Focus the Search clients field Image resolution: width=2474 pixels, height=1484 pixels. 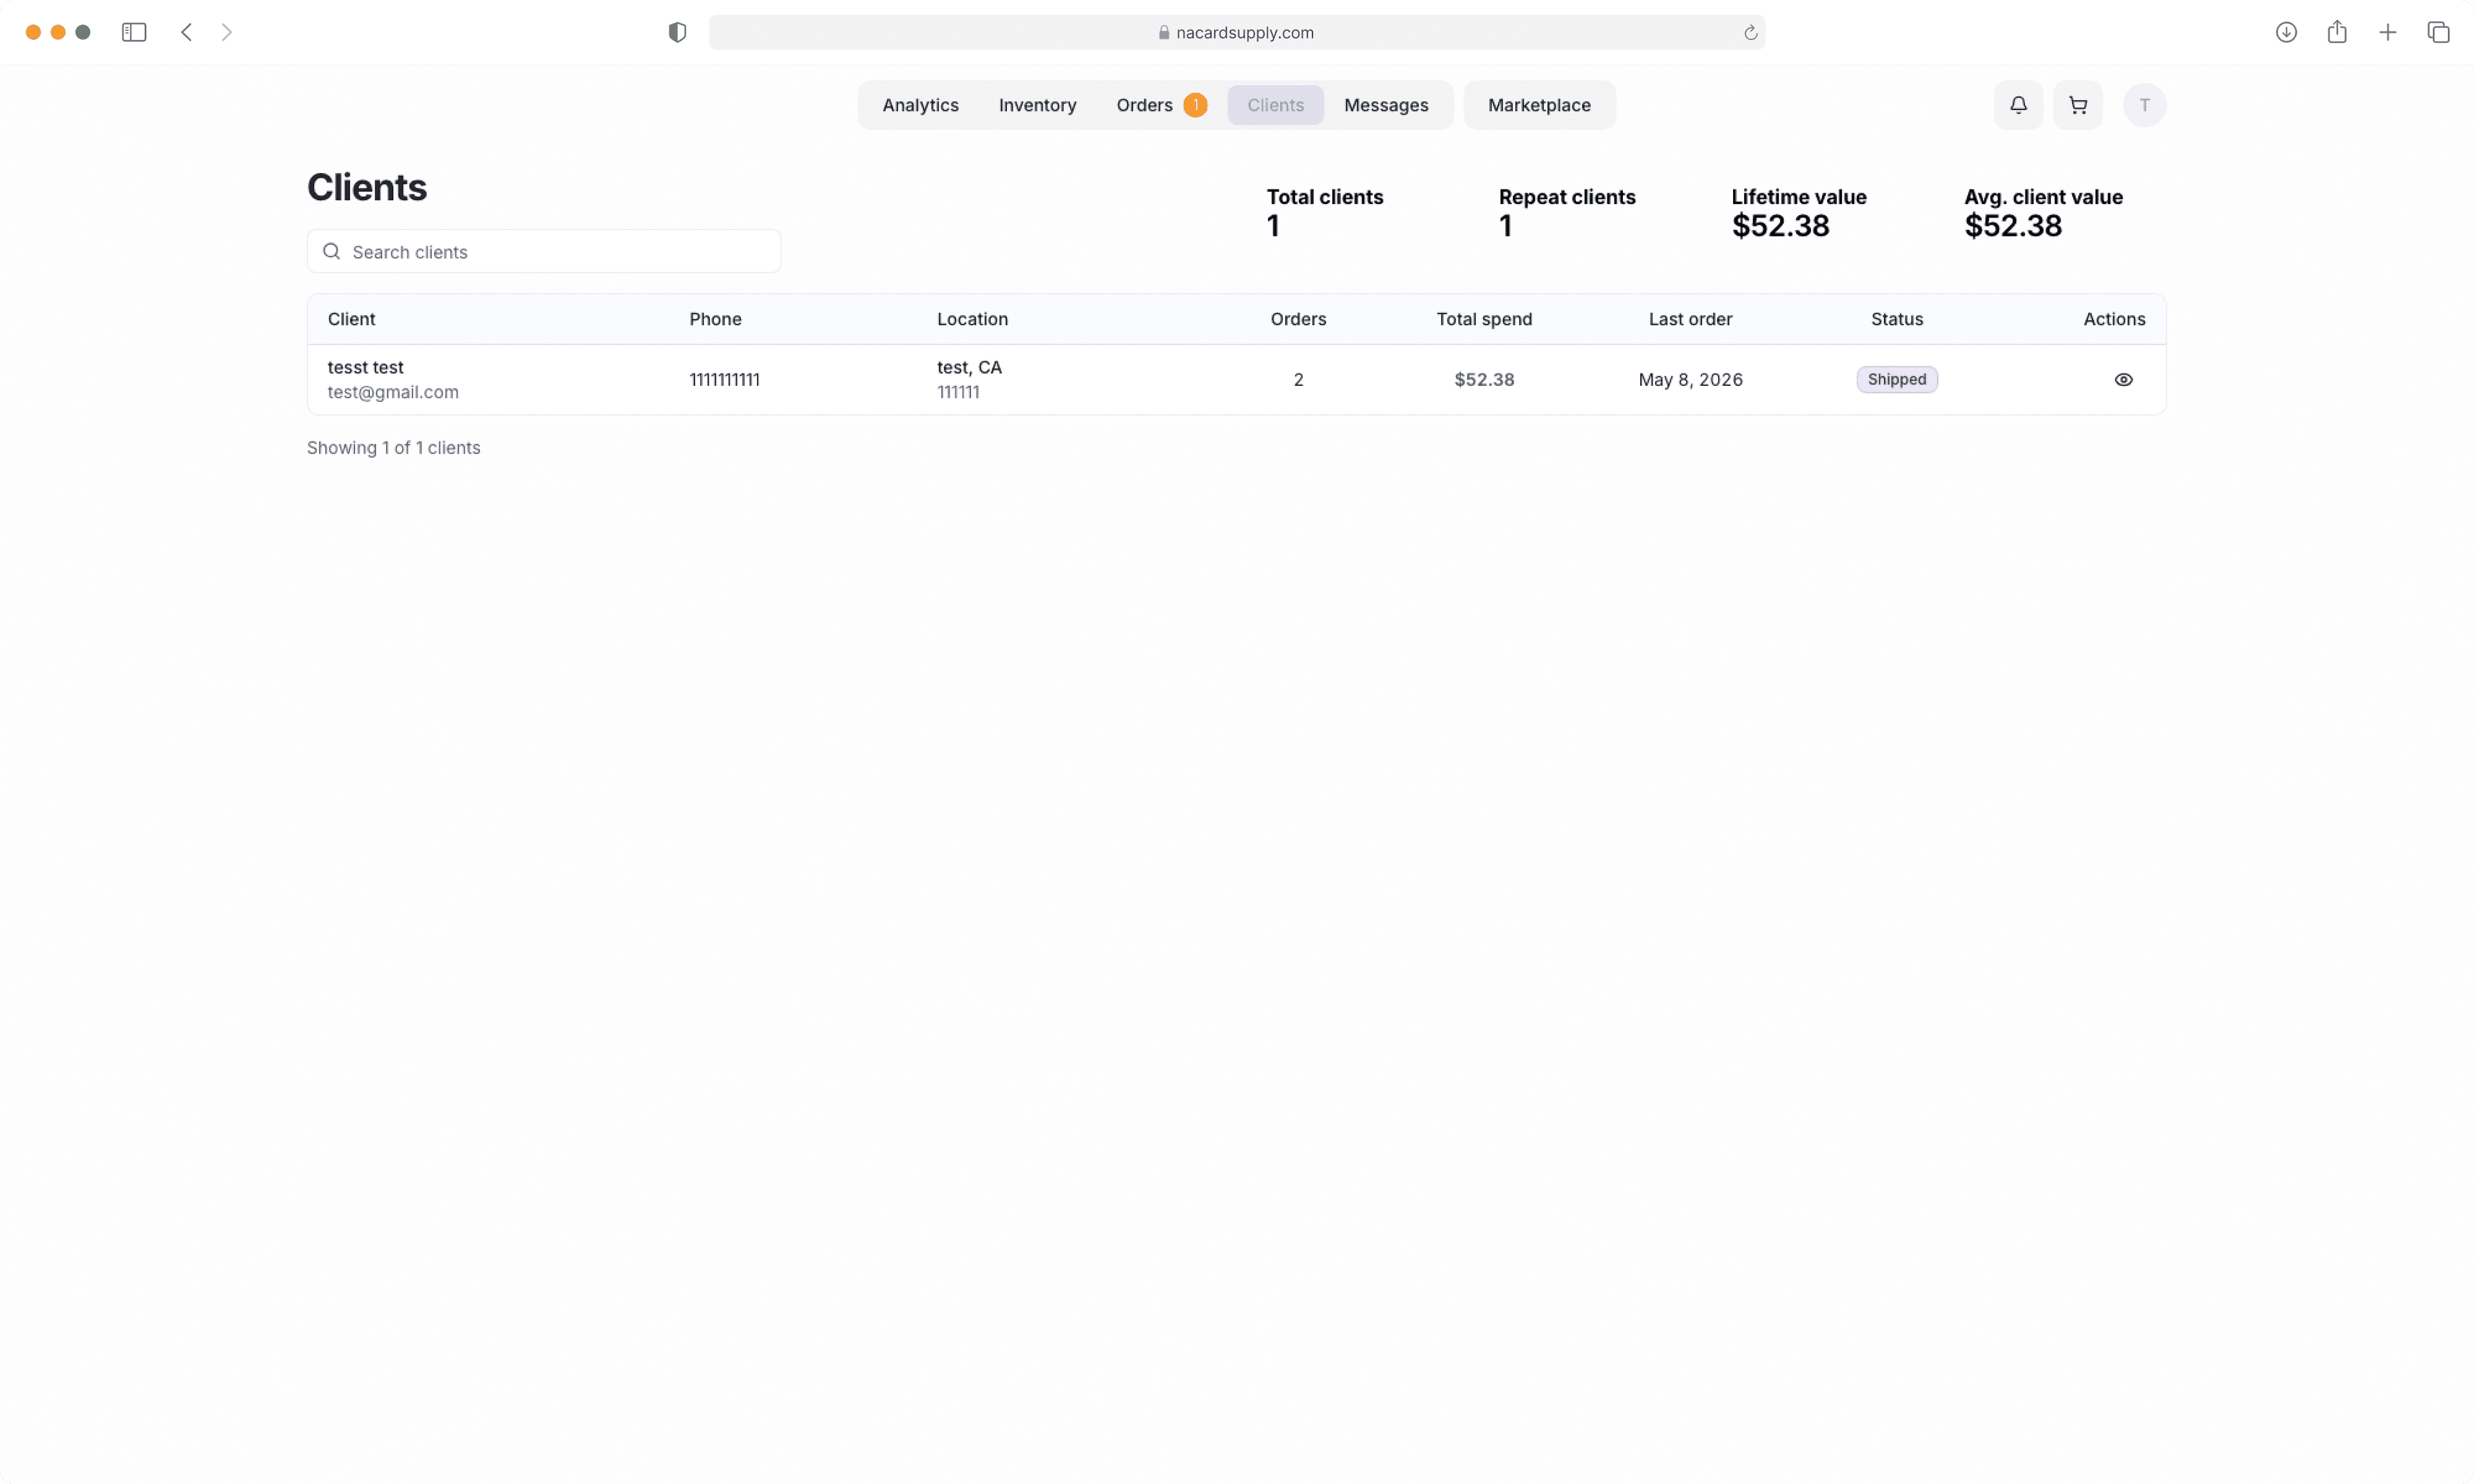pos(543,251)
